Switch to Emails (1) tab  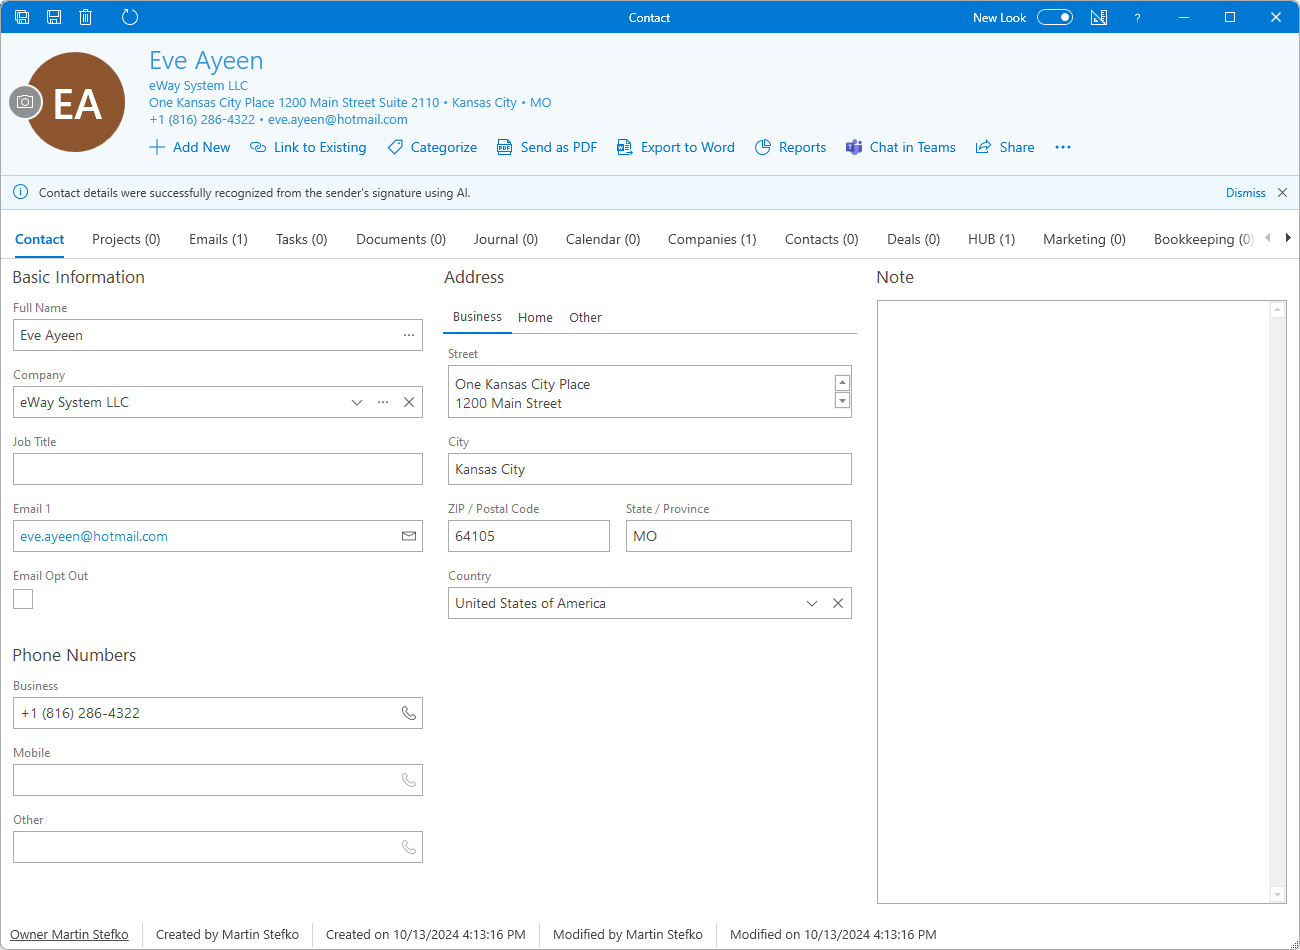(x=218, y=239)
